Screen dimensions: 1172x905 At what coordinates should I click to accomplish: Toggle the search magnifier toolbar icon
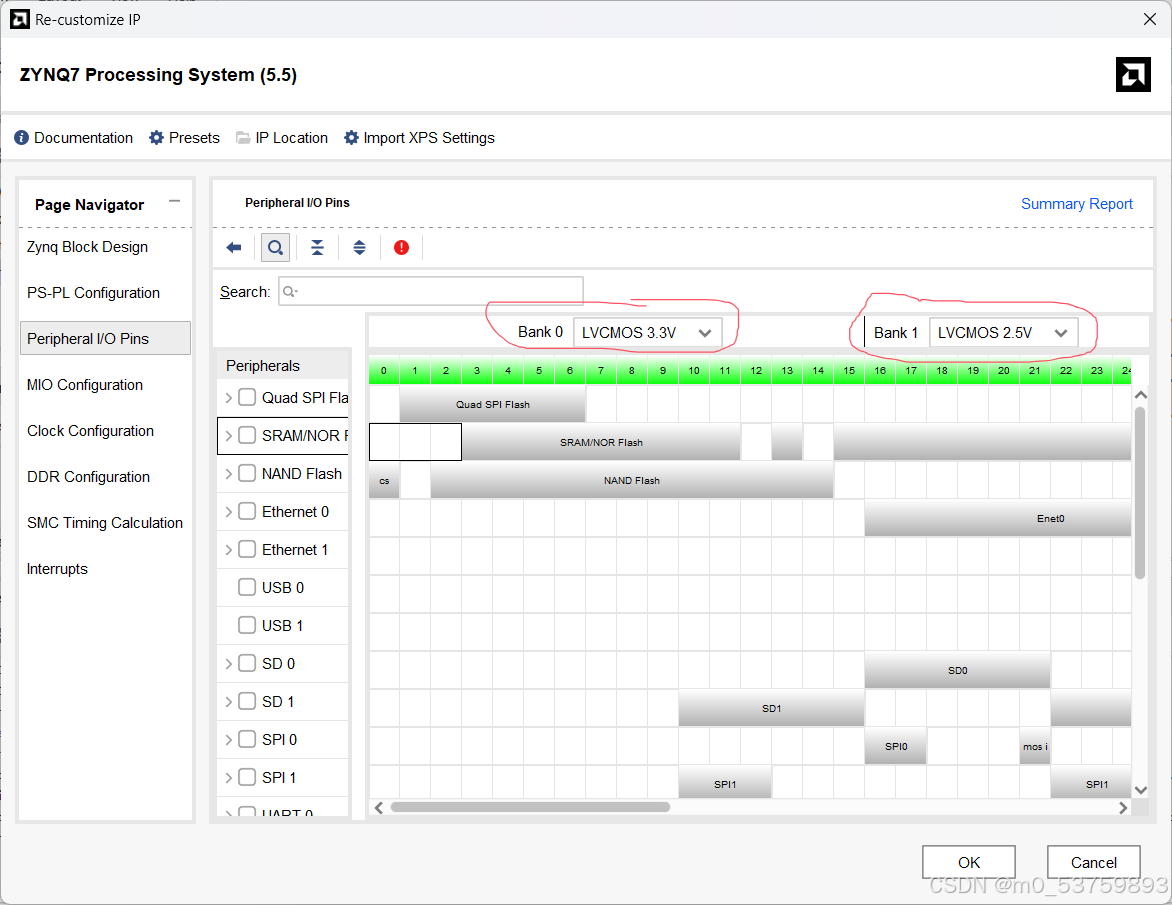(x=275, y=247)
